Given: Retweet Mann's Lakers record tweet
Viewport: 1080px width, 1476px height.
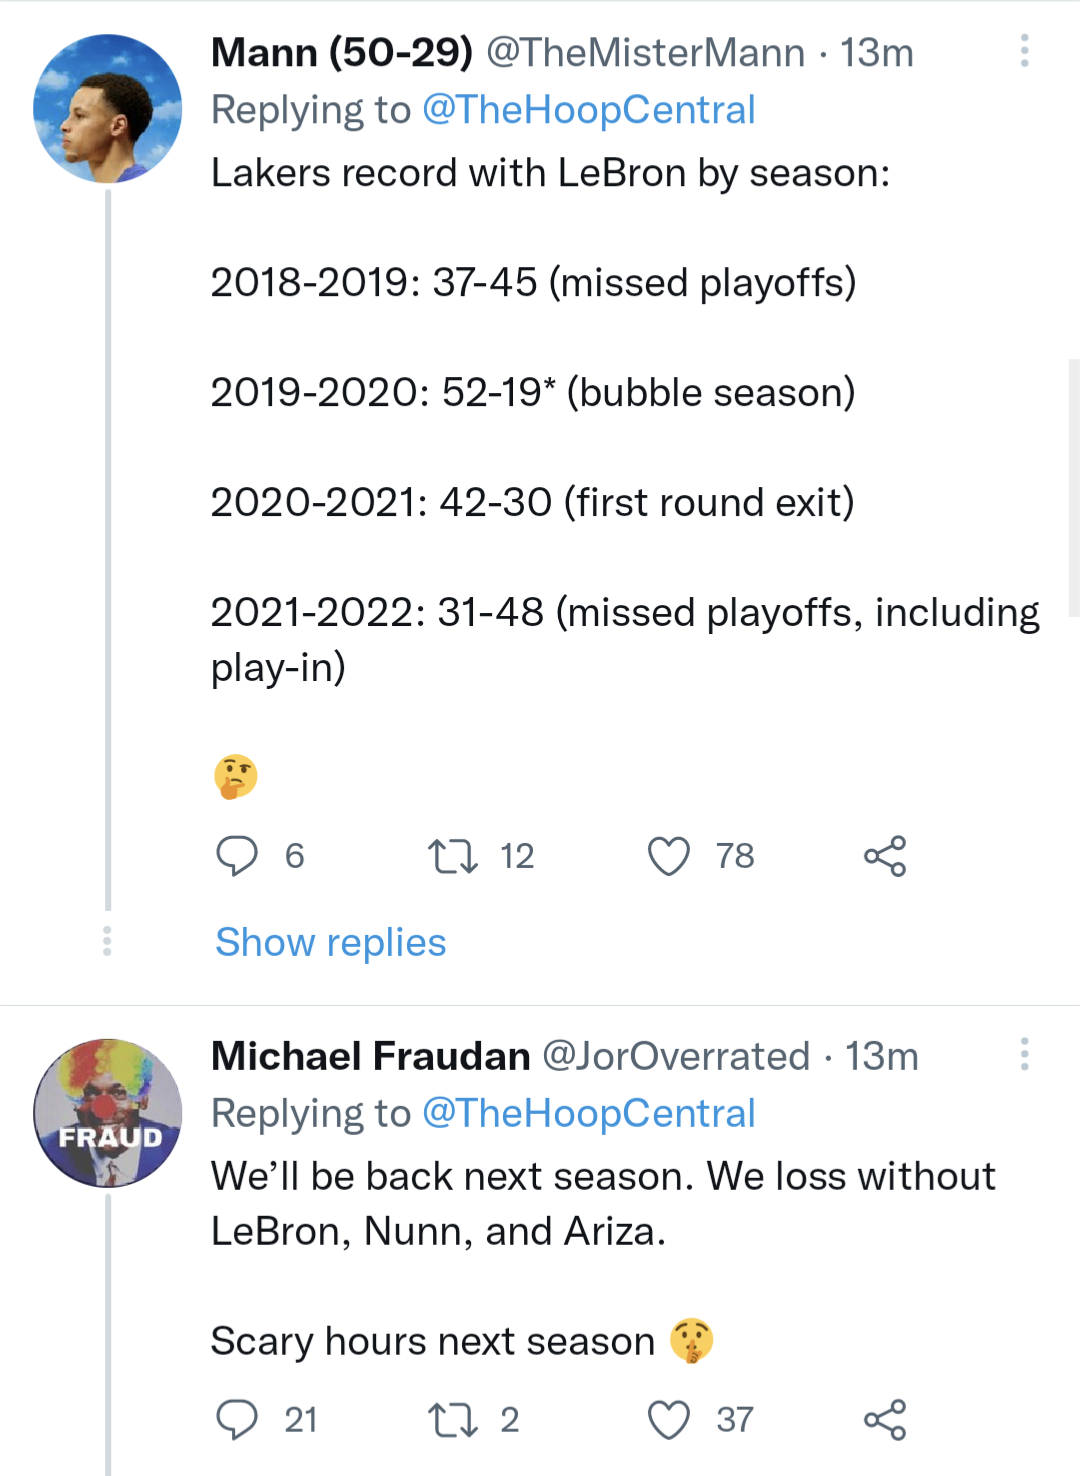Looking at the screenshot, I should point(453,856).
